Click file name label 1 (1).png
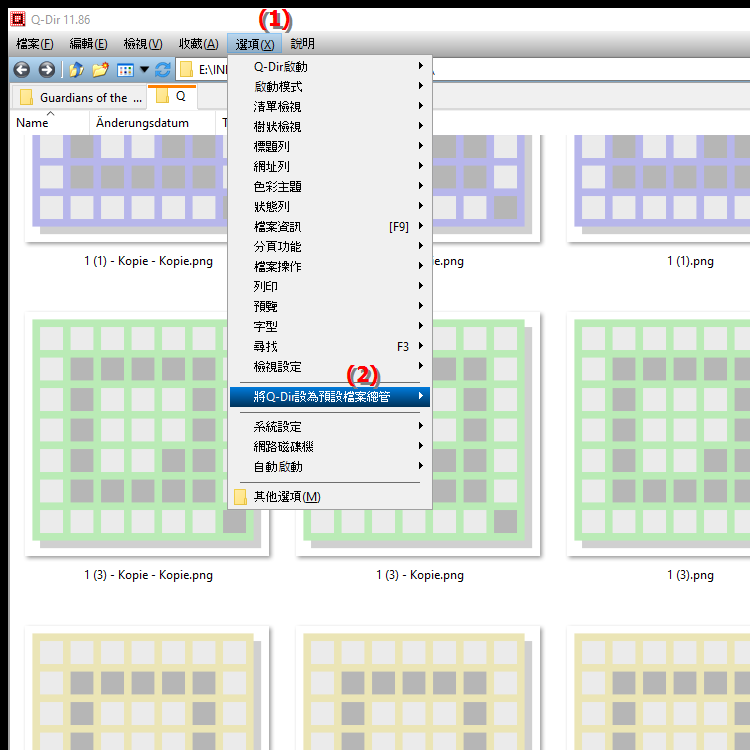This screenshot has width=750, height=750. (690, 261)
